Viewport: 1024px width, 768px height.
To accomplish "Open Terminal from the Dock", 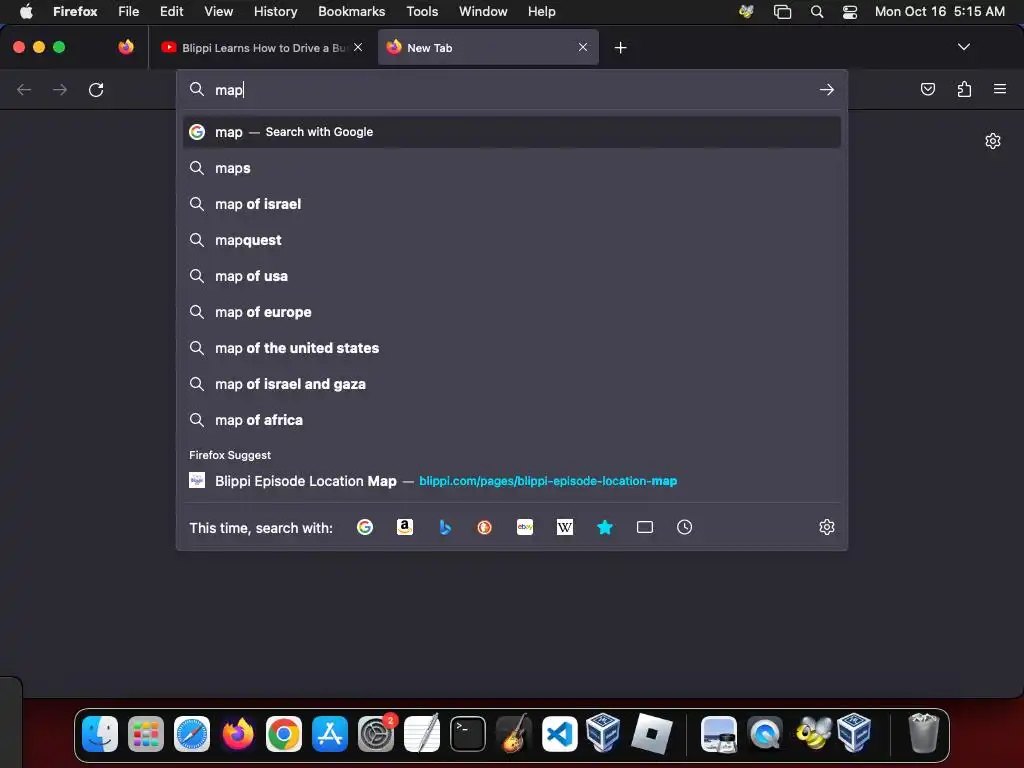I will coord(468,734).
